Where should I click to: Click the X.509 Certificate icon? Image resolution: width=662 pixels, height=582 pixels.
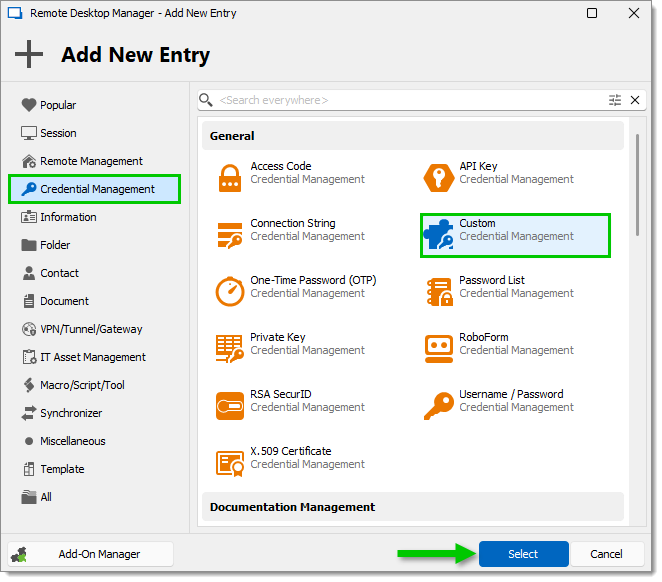point(230,463)
